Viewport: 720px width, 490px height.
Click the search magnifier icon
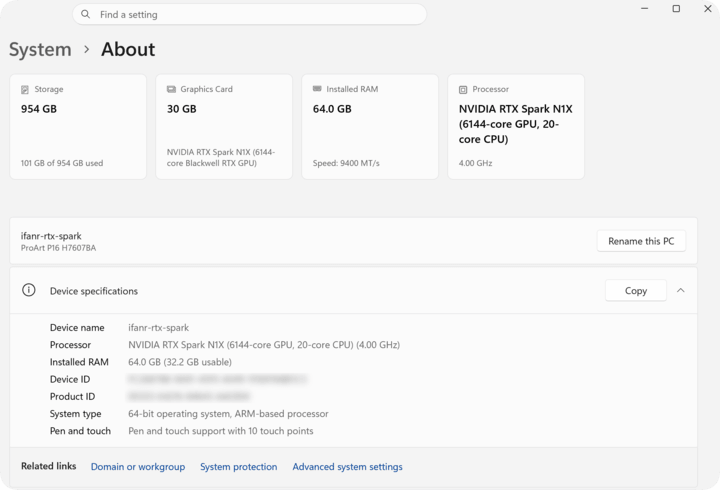[85, 14]
